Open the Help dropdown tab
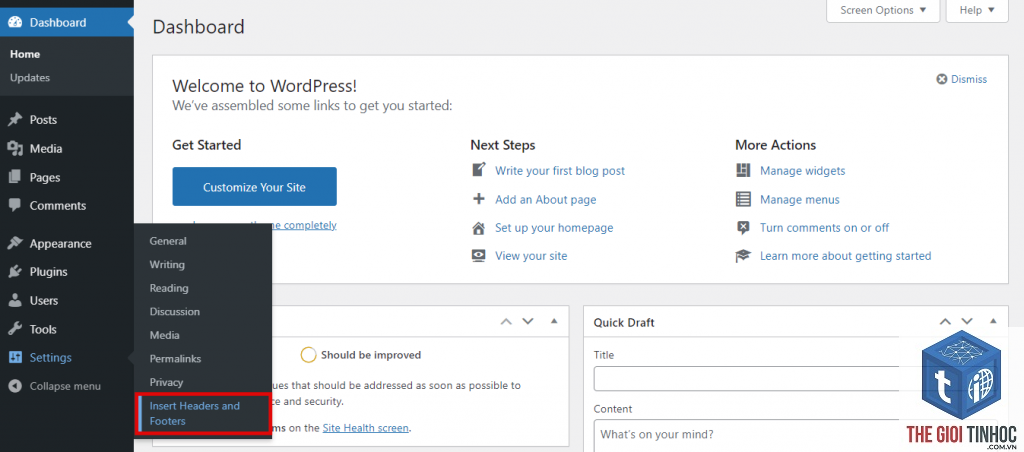 tap(977, 10)
